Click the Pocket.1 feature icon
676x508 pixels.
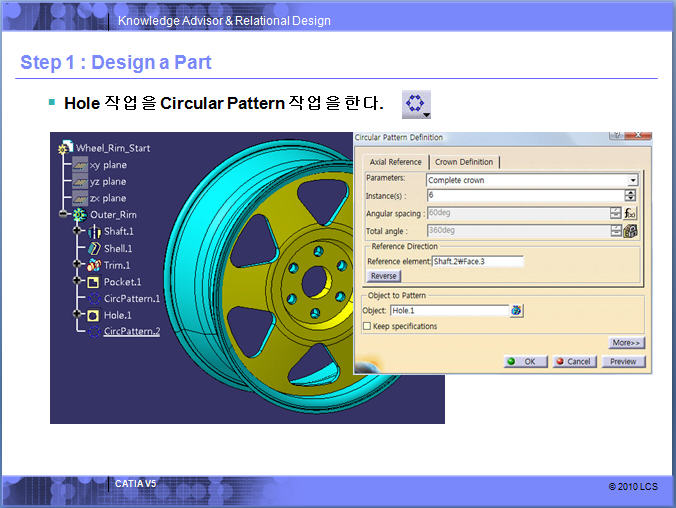point(94,282)
